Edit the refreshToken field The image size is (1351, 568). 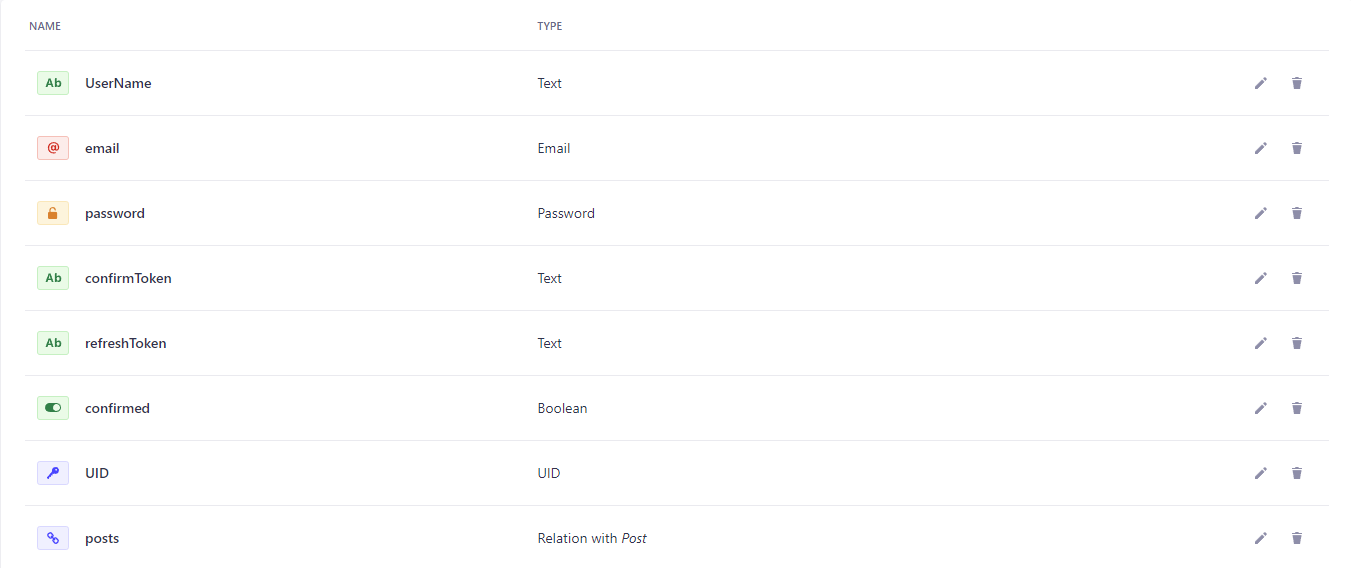[x=1260, y=343]
